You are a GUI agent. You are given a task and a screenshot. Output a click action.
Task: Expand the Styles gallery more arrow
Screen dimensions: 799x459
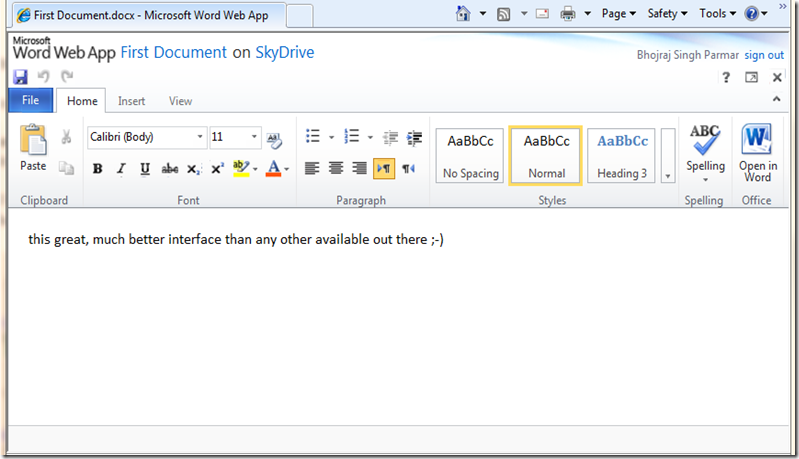[x=668, y=175]
